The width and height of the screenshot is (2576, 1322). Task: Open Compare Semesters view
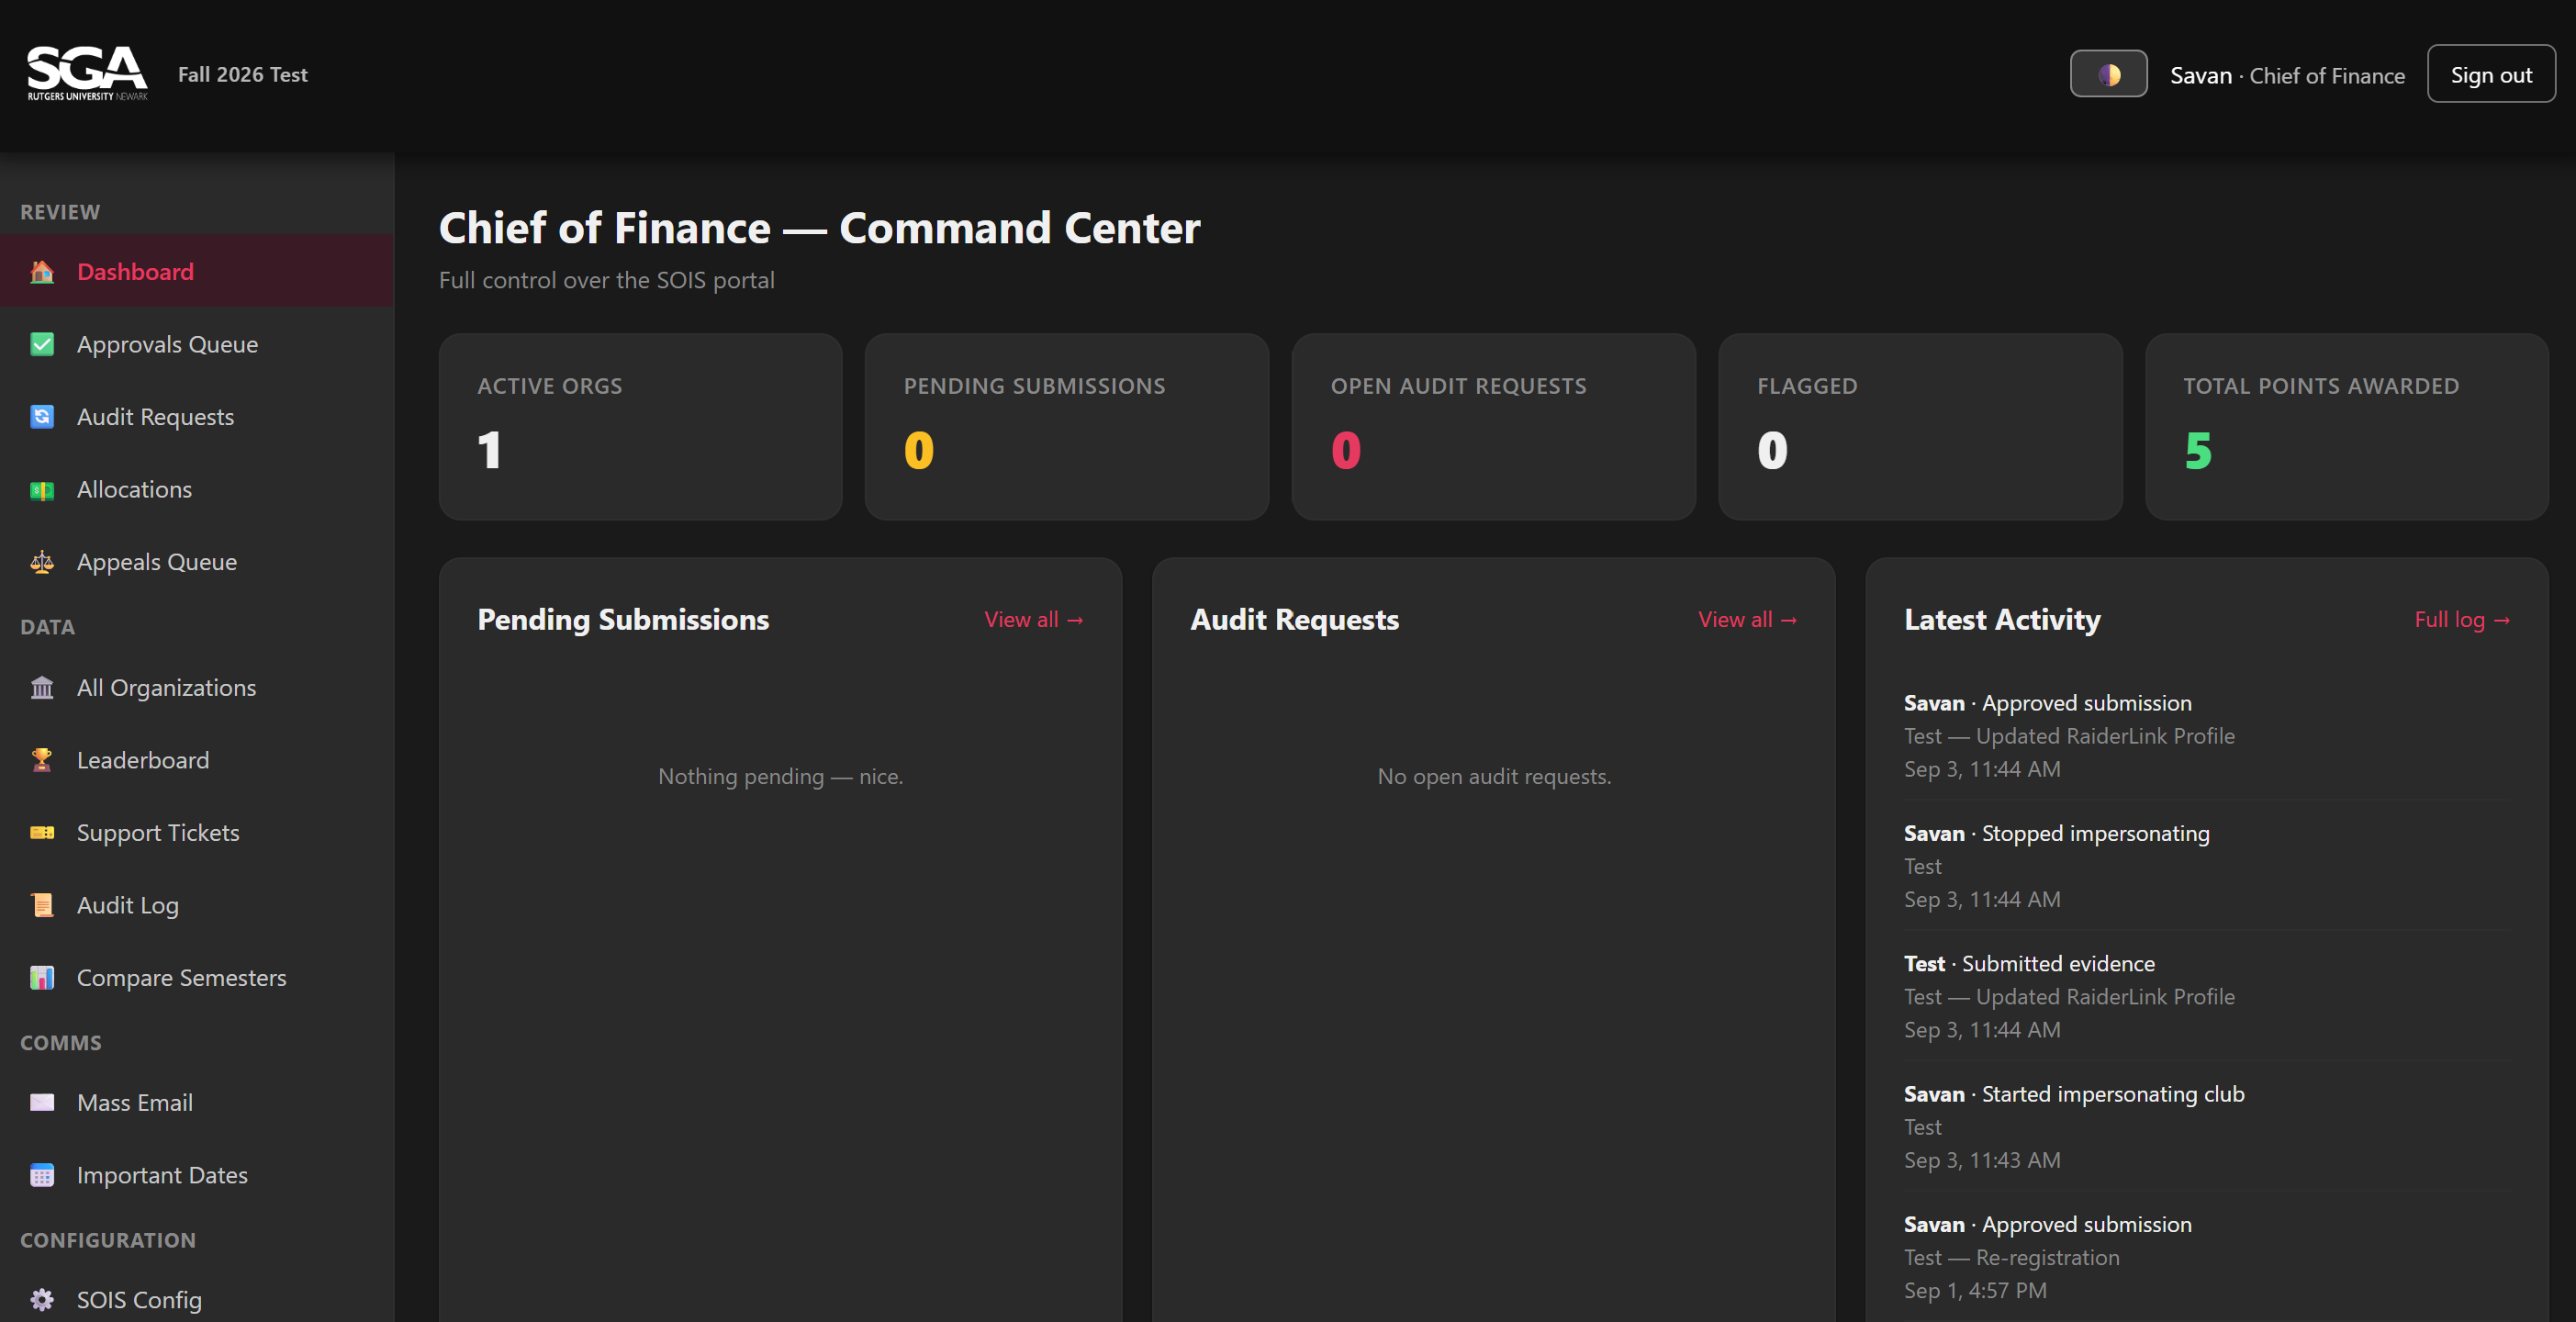coord(197,978)
